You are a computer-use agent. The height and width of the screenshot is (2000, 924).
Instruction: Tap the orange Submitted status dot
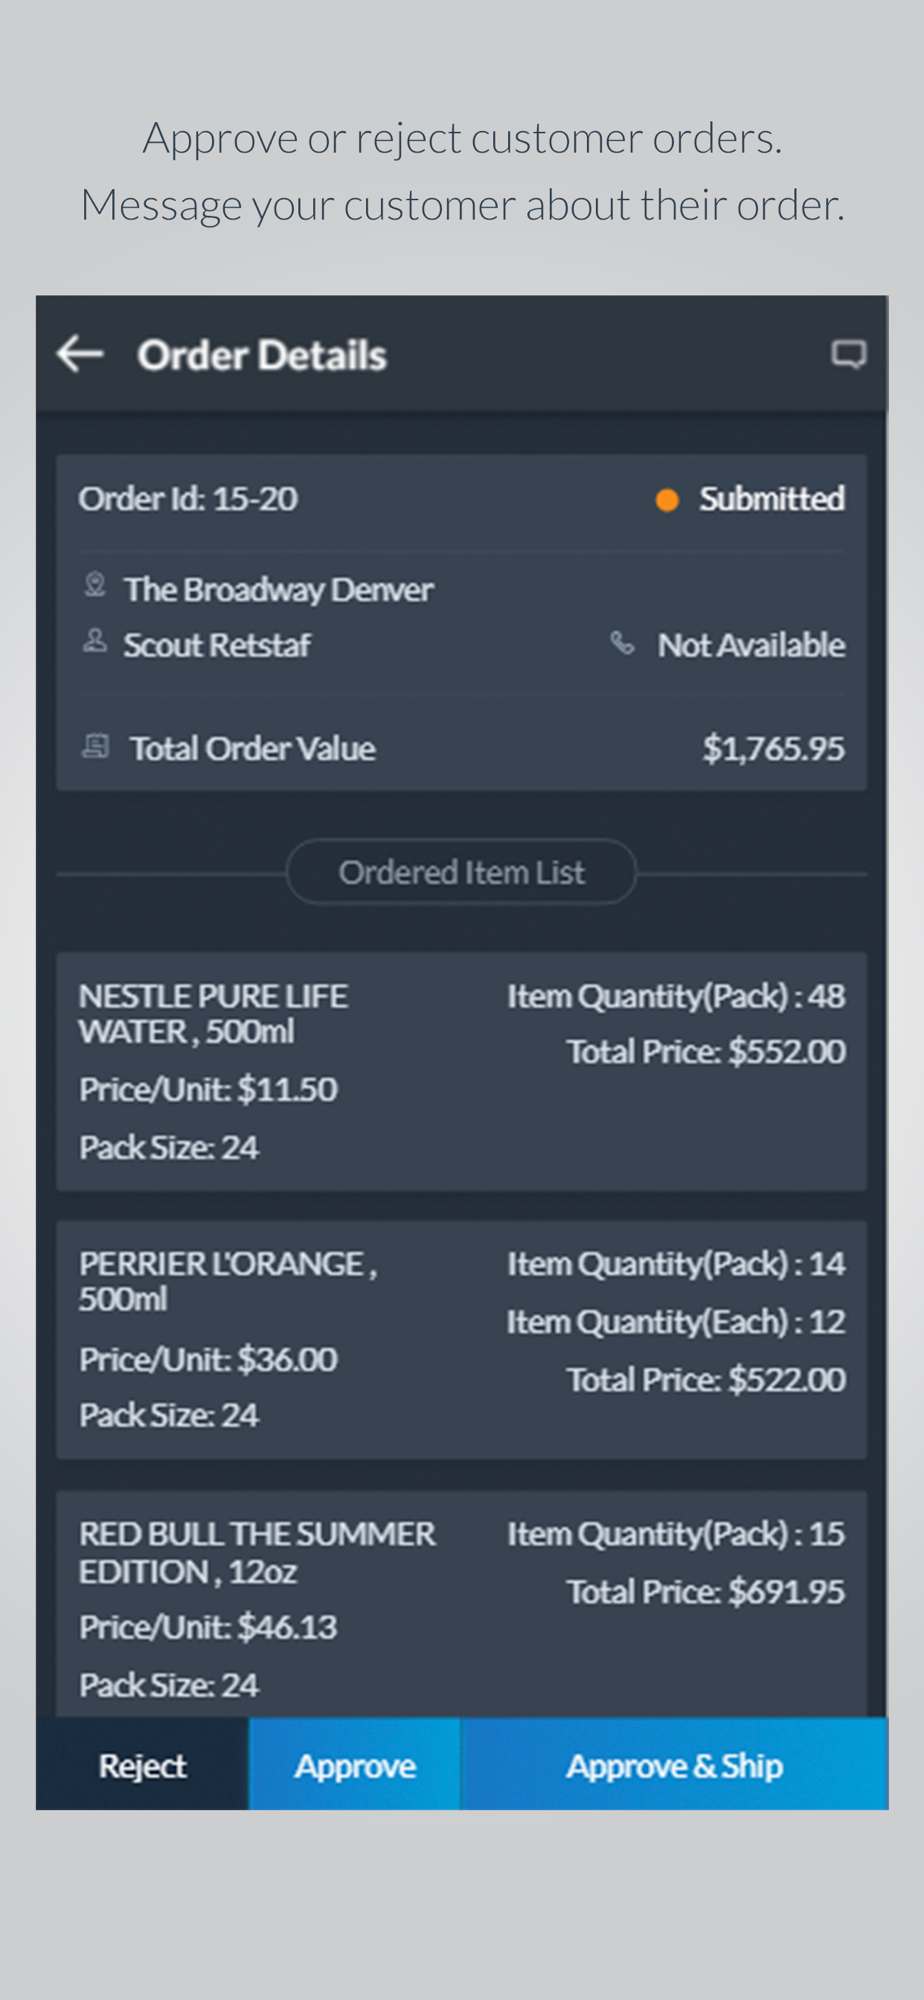click(667, 500)
